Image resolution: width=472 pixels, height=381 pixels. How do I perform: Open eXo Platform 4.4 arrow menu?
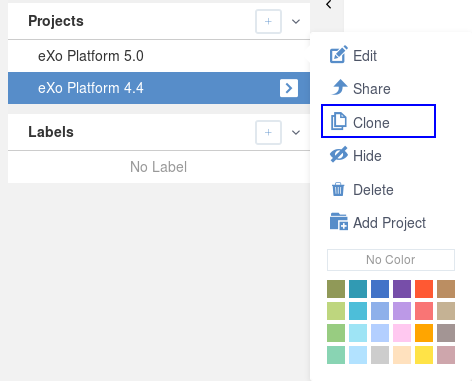289,88
